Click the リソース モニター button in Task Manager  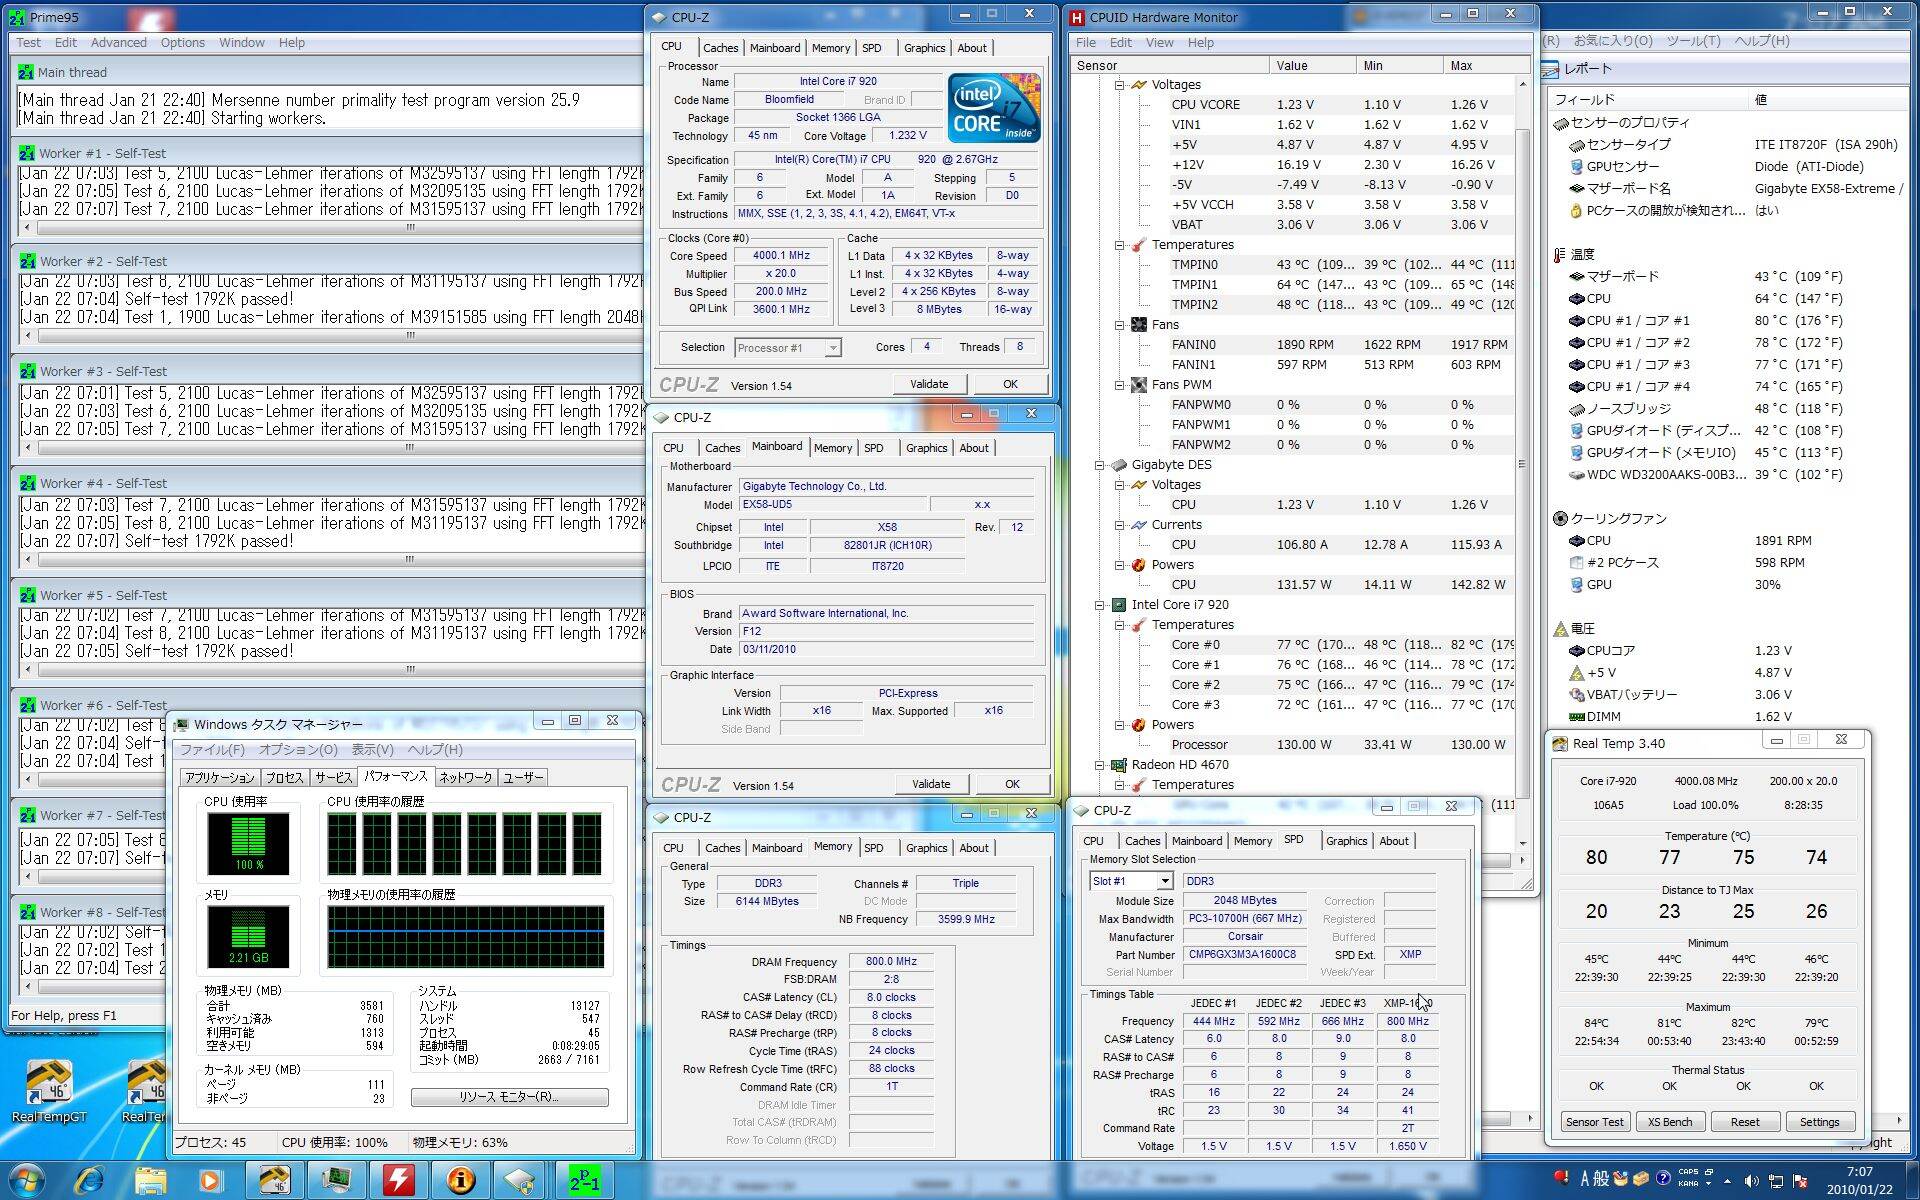509,1097
